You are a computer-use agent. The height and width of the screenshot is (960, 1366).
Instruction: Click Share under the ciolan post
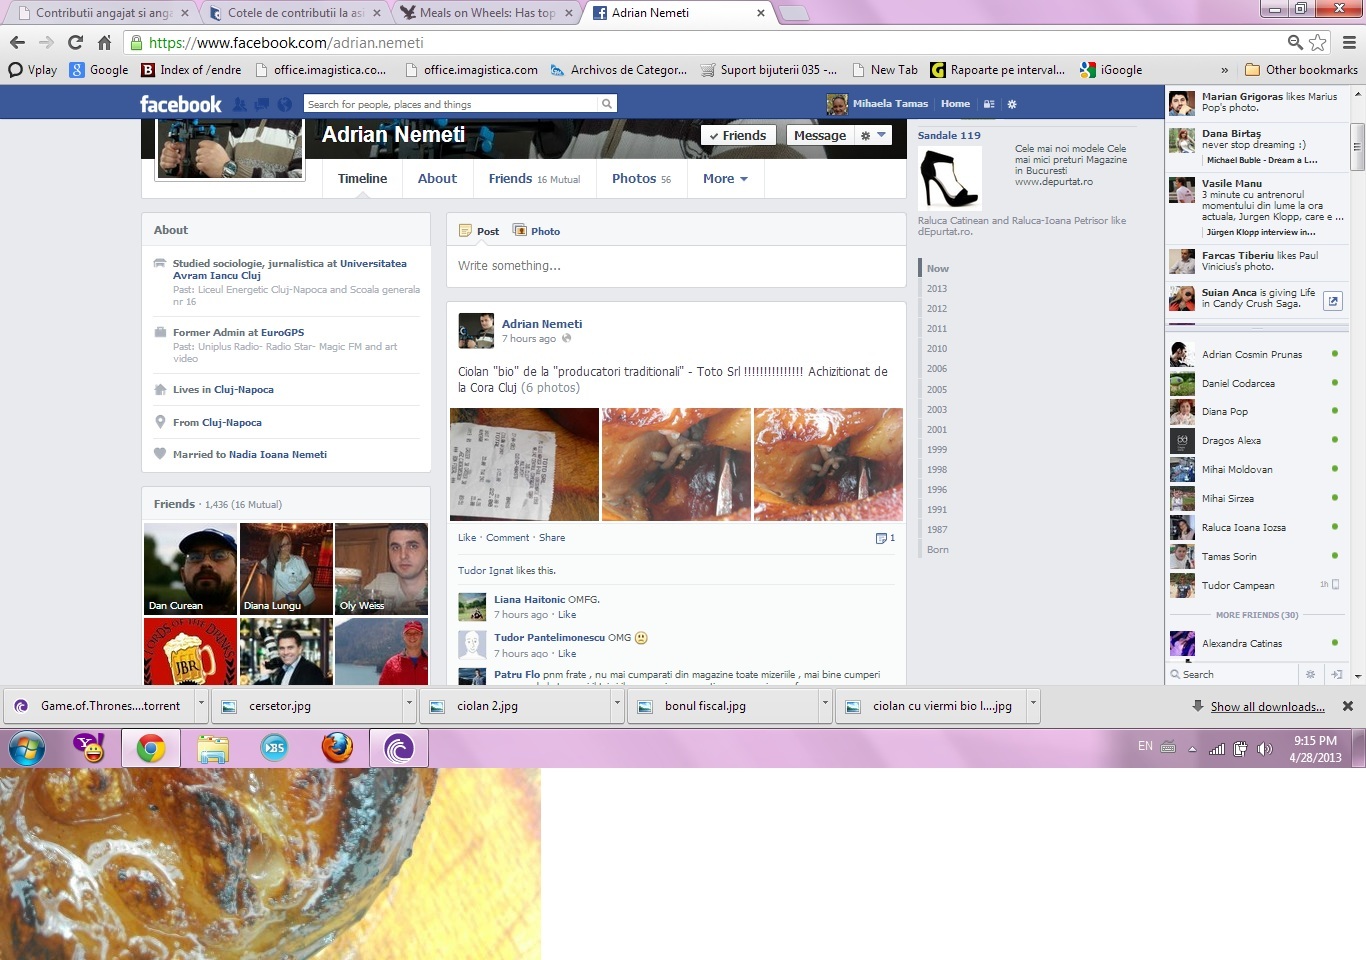(552, 538)
